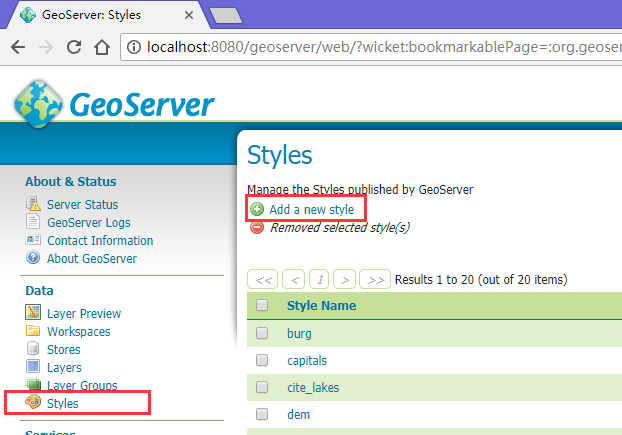Screen dimensions: 622x435
Task: Open the Workspaces link
Action: pos(79,332)
